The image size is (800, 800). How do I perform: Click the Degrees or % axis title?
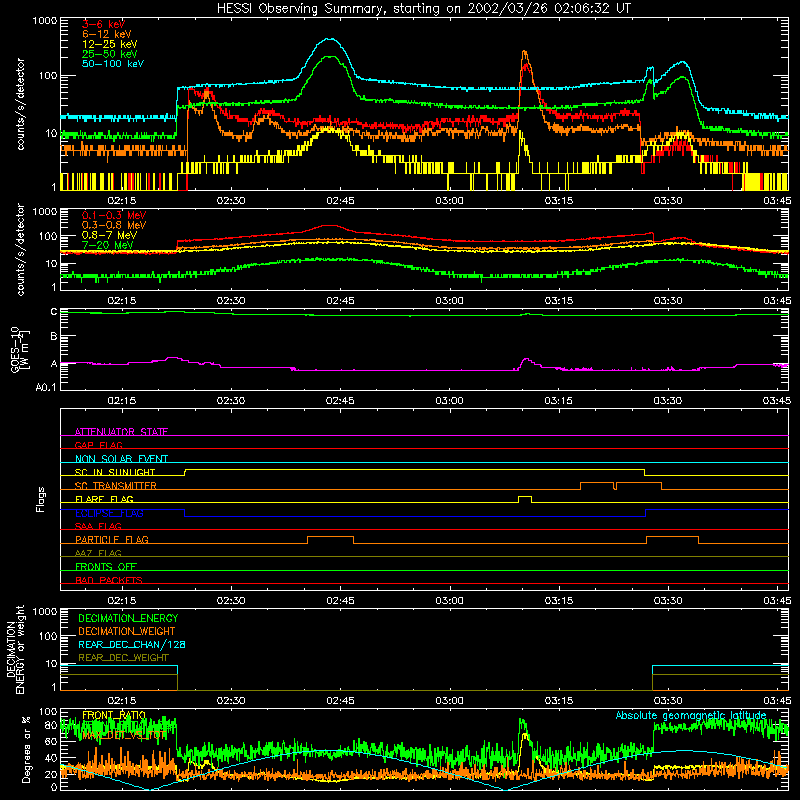pos(26,749)
